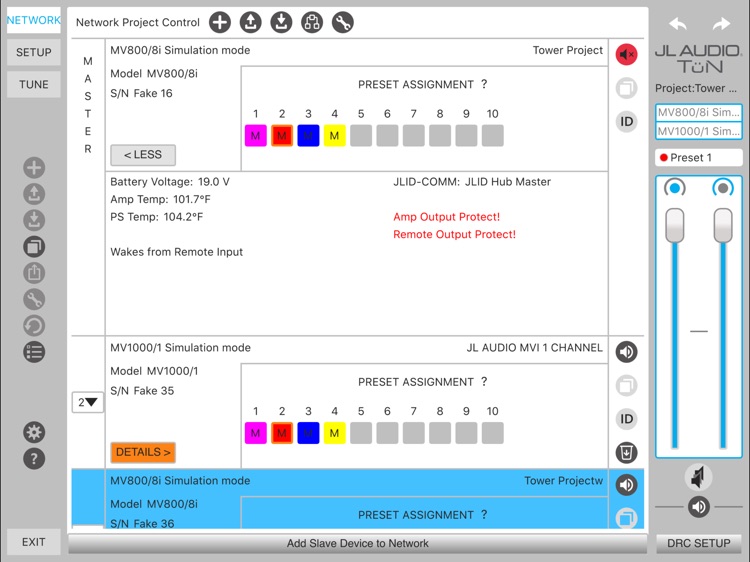
Task: Open the wrench tools icon in top toolbar
Action: coord(342,22)
